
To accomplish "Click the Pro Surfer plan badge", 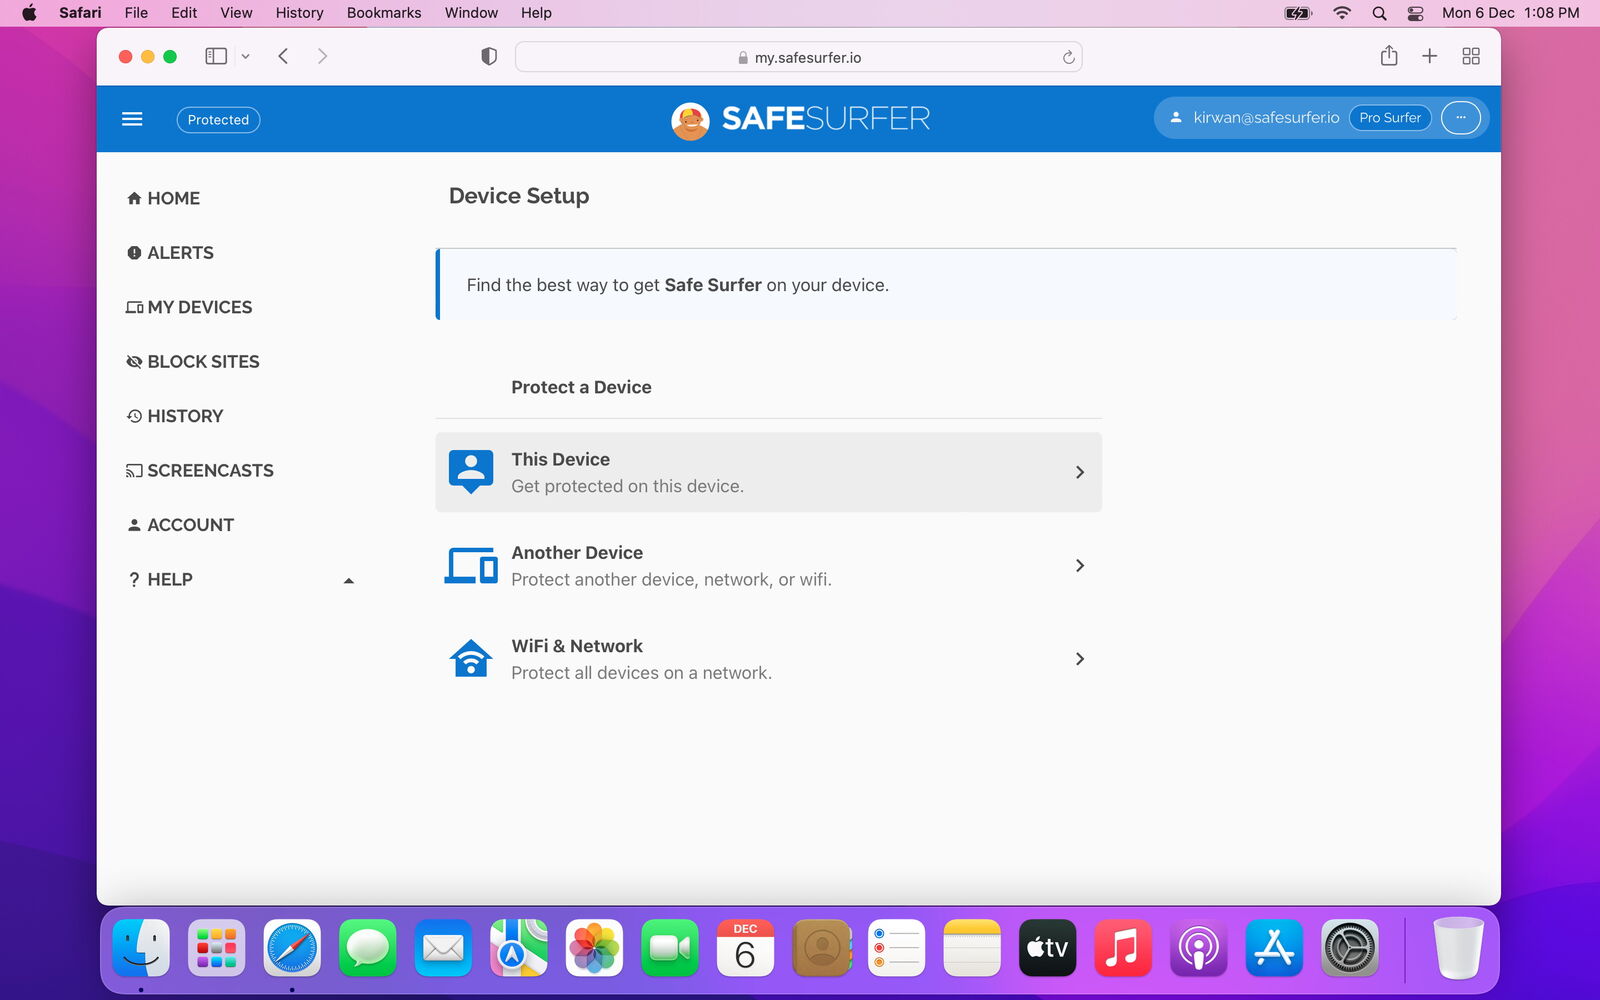I will coord(1390,118).
